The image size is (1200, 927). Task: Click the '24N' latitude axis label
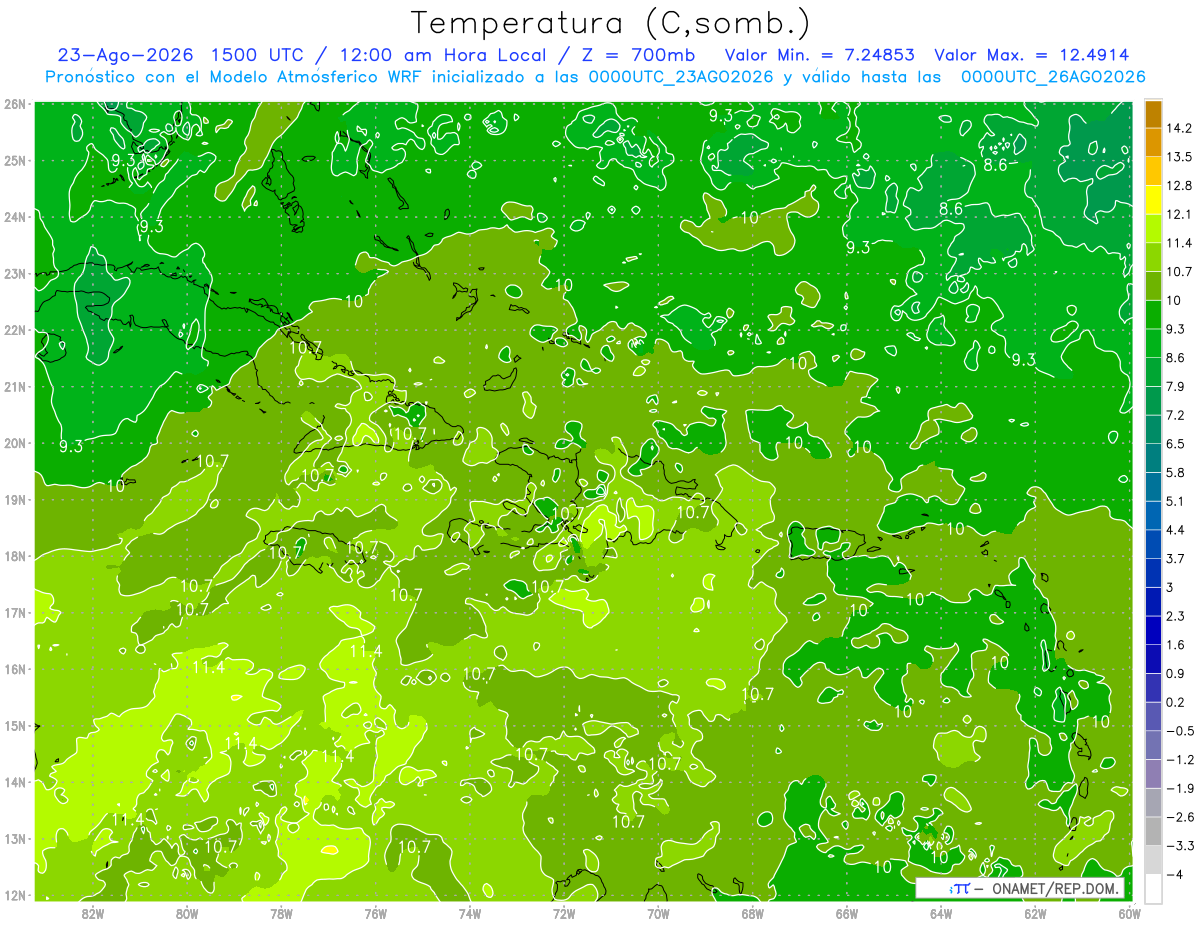(14, 217)
